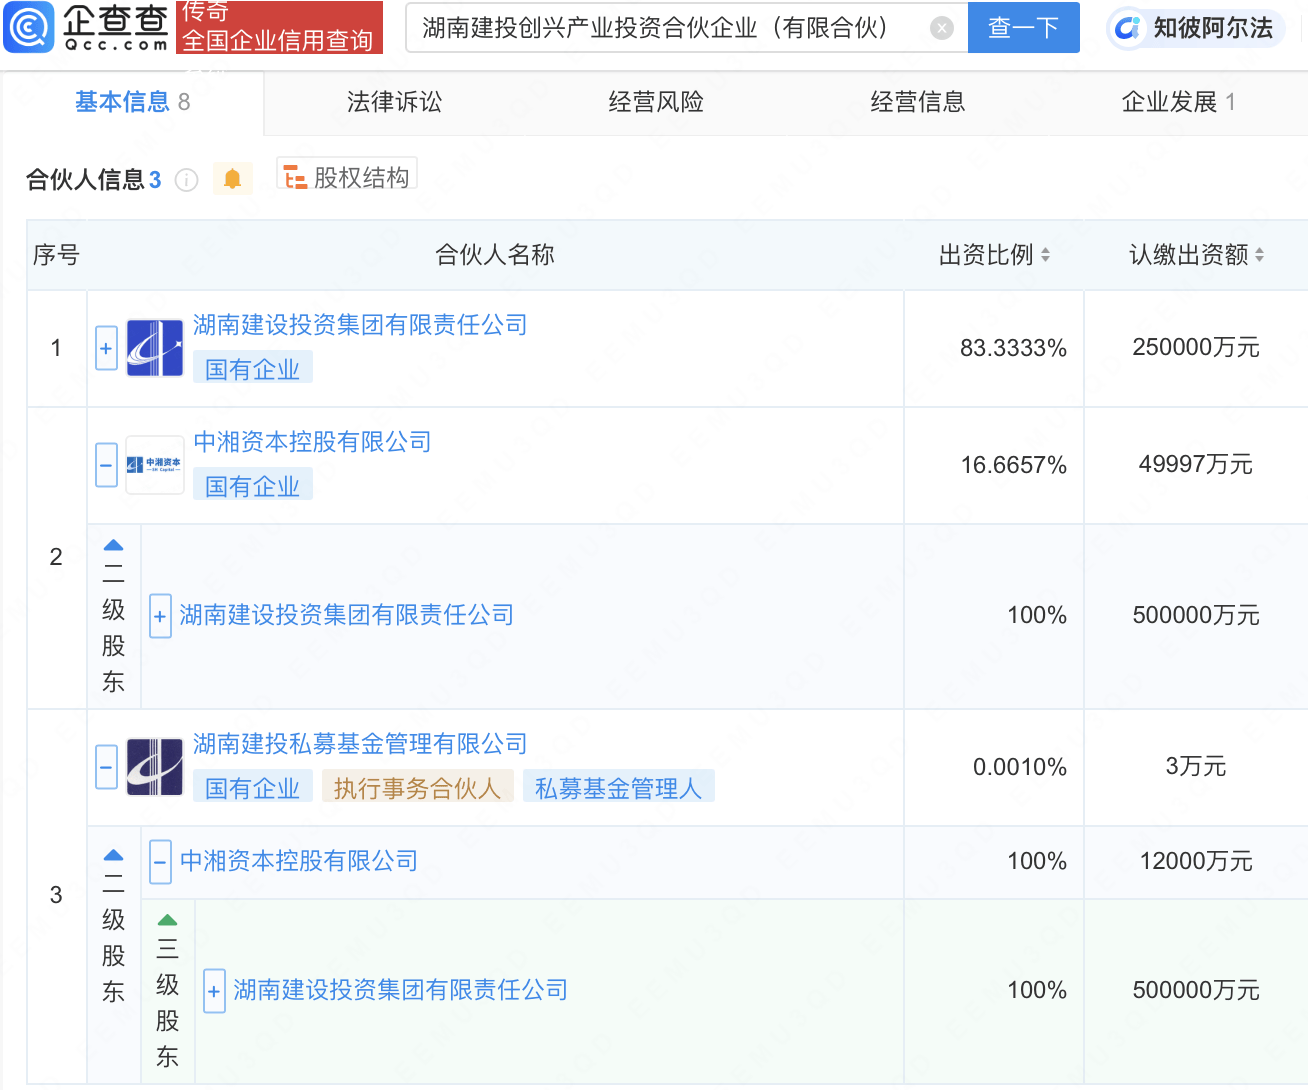Collapse 中湘资本控股 minus button in row 3
Image resolution: width=1308 pixels, height=1090 pixels.
(x=160, y=862)
